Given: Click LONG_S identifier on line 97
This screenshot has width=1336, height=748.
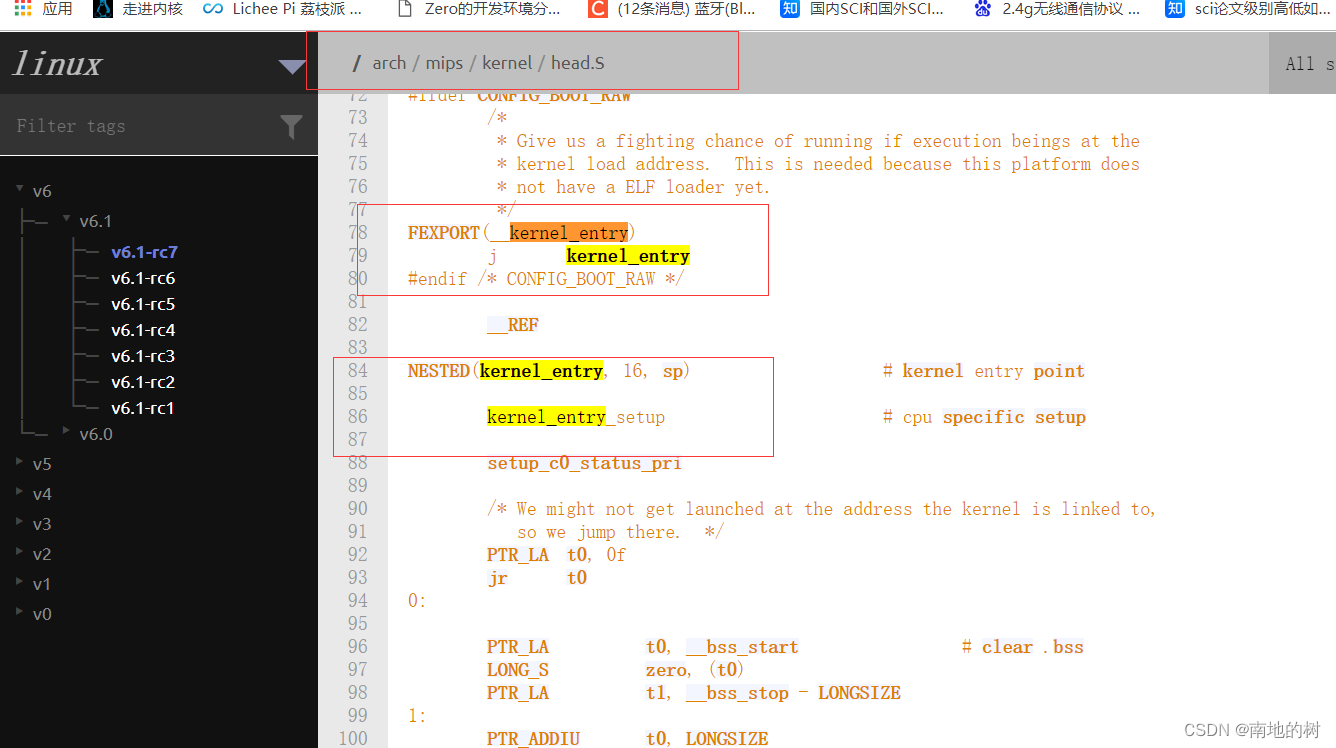Looking at the screenshot, I should click(518, 670).
